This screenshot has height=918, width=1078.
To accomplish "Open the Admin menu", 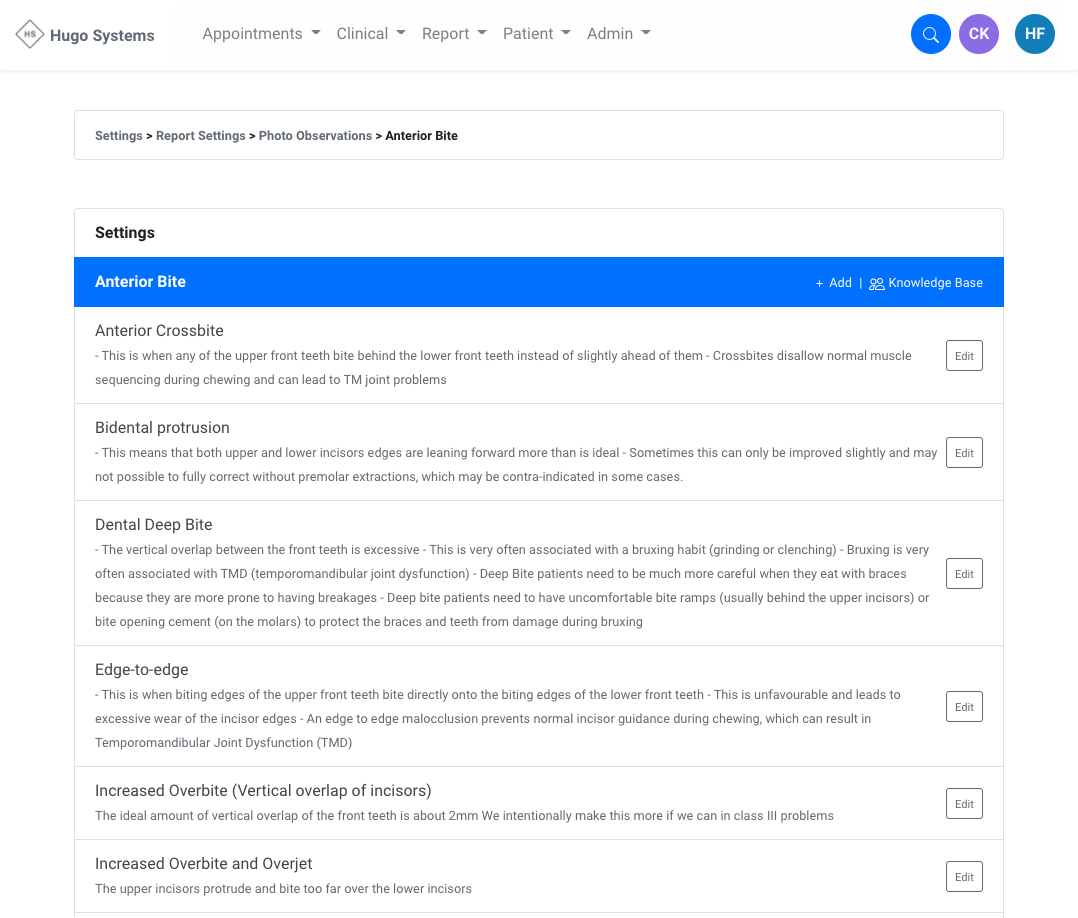I will (x=618, y=34).
